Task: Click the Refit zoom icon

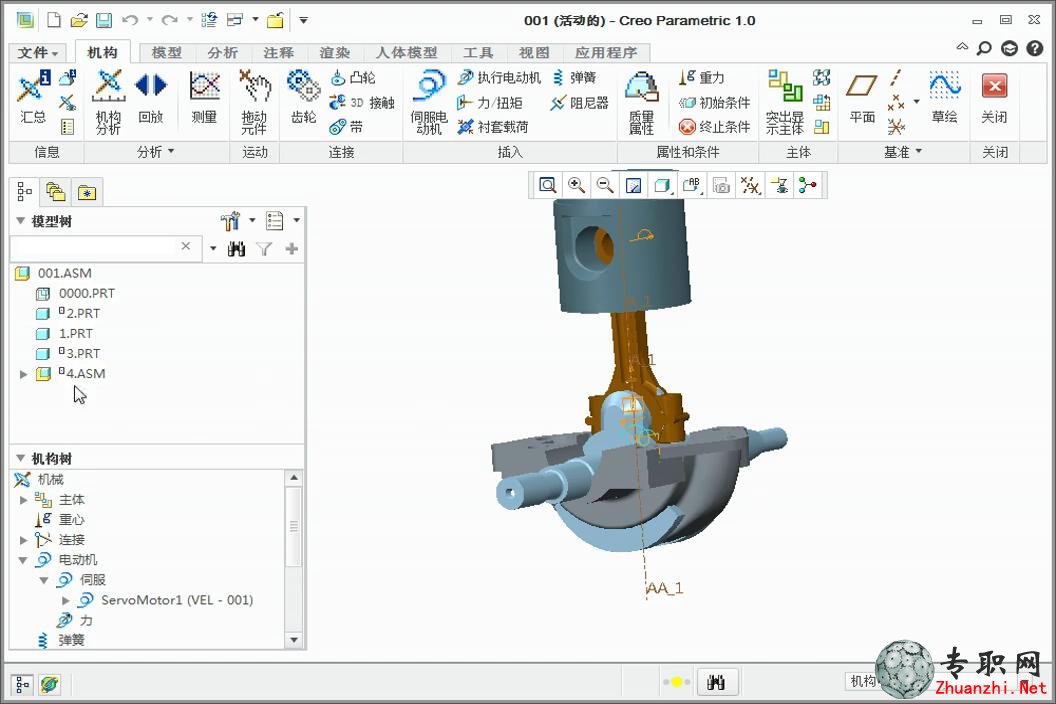Action: pos(548,185)
